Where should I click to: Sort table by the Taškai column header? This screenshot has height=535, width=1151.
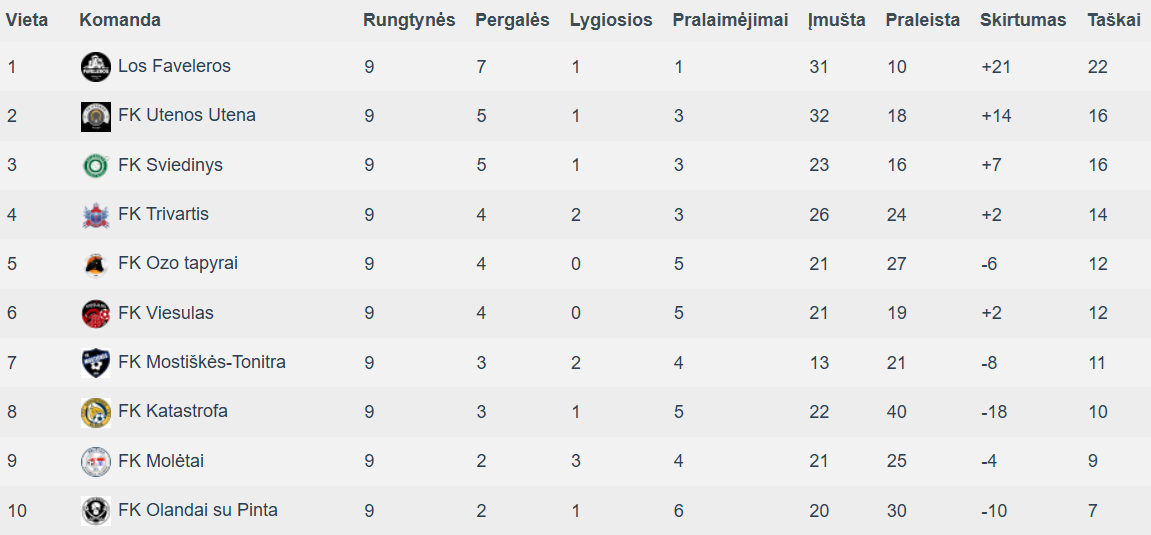click(x=1113, y=20)
